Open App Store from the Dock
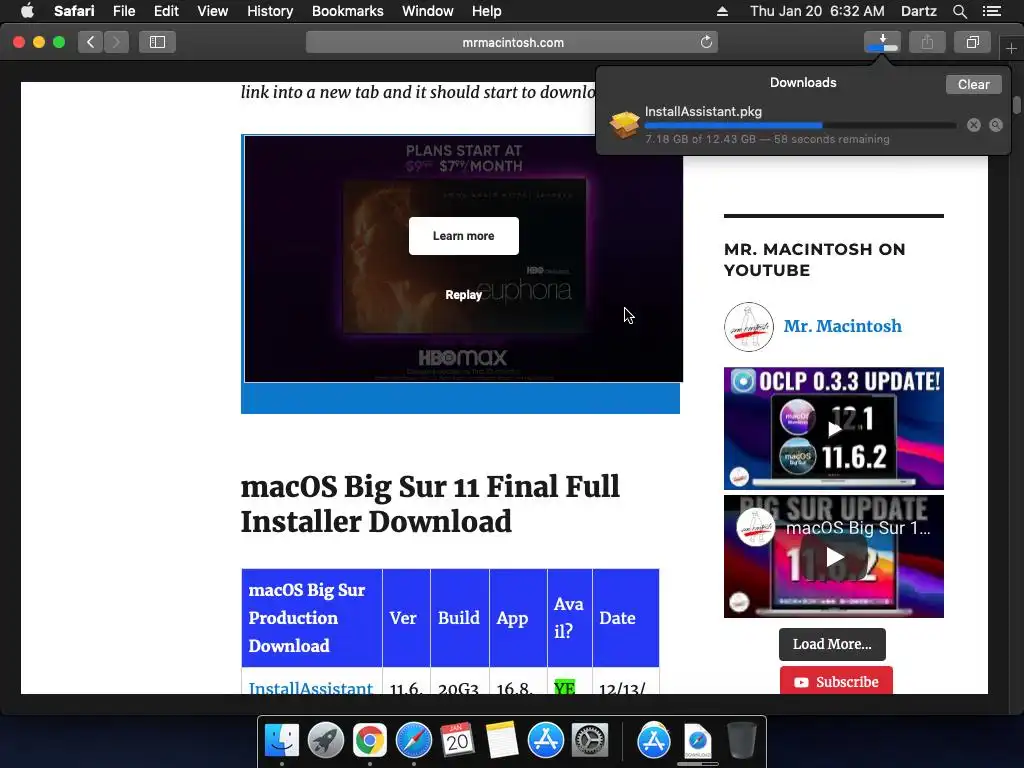1024x768 pixels. pyautogui.click(x=545, y=741)
